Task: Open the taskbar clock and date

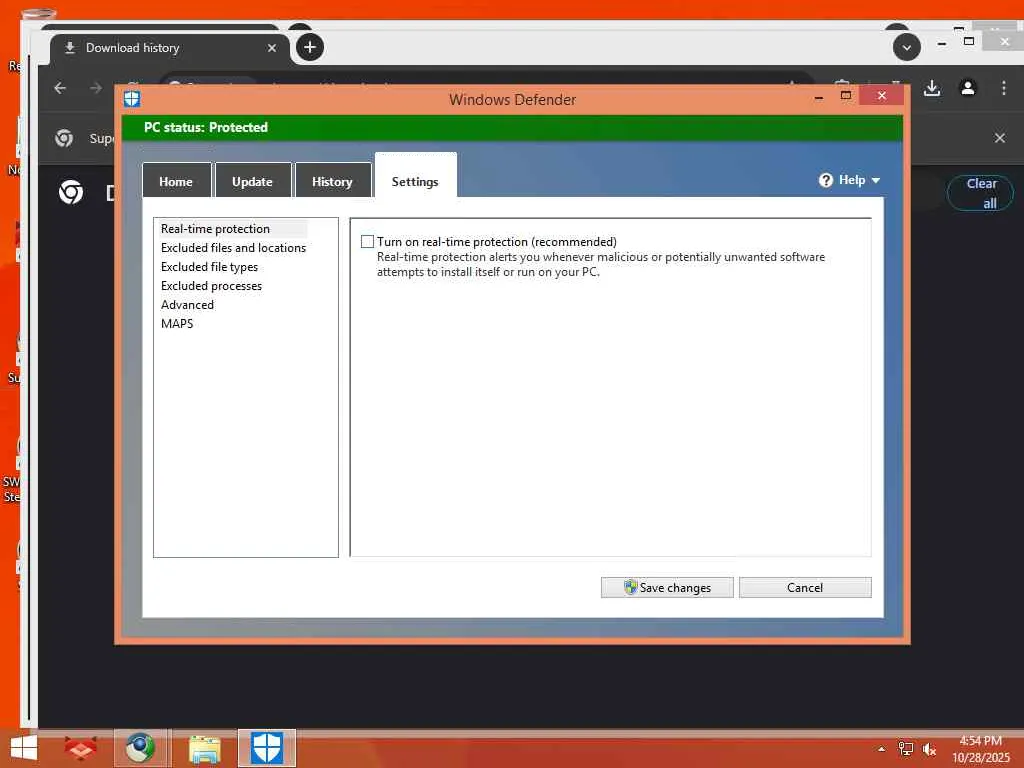Action: pyautogui.click(x=980, y=749)
